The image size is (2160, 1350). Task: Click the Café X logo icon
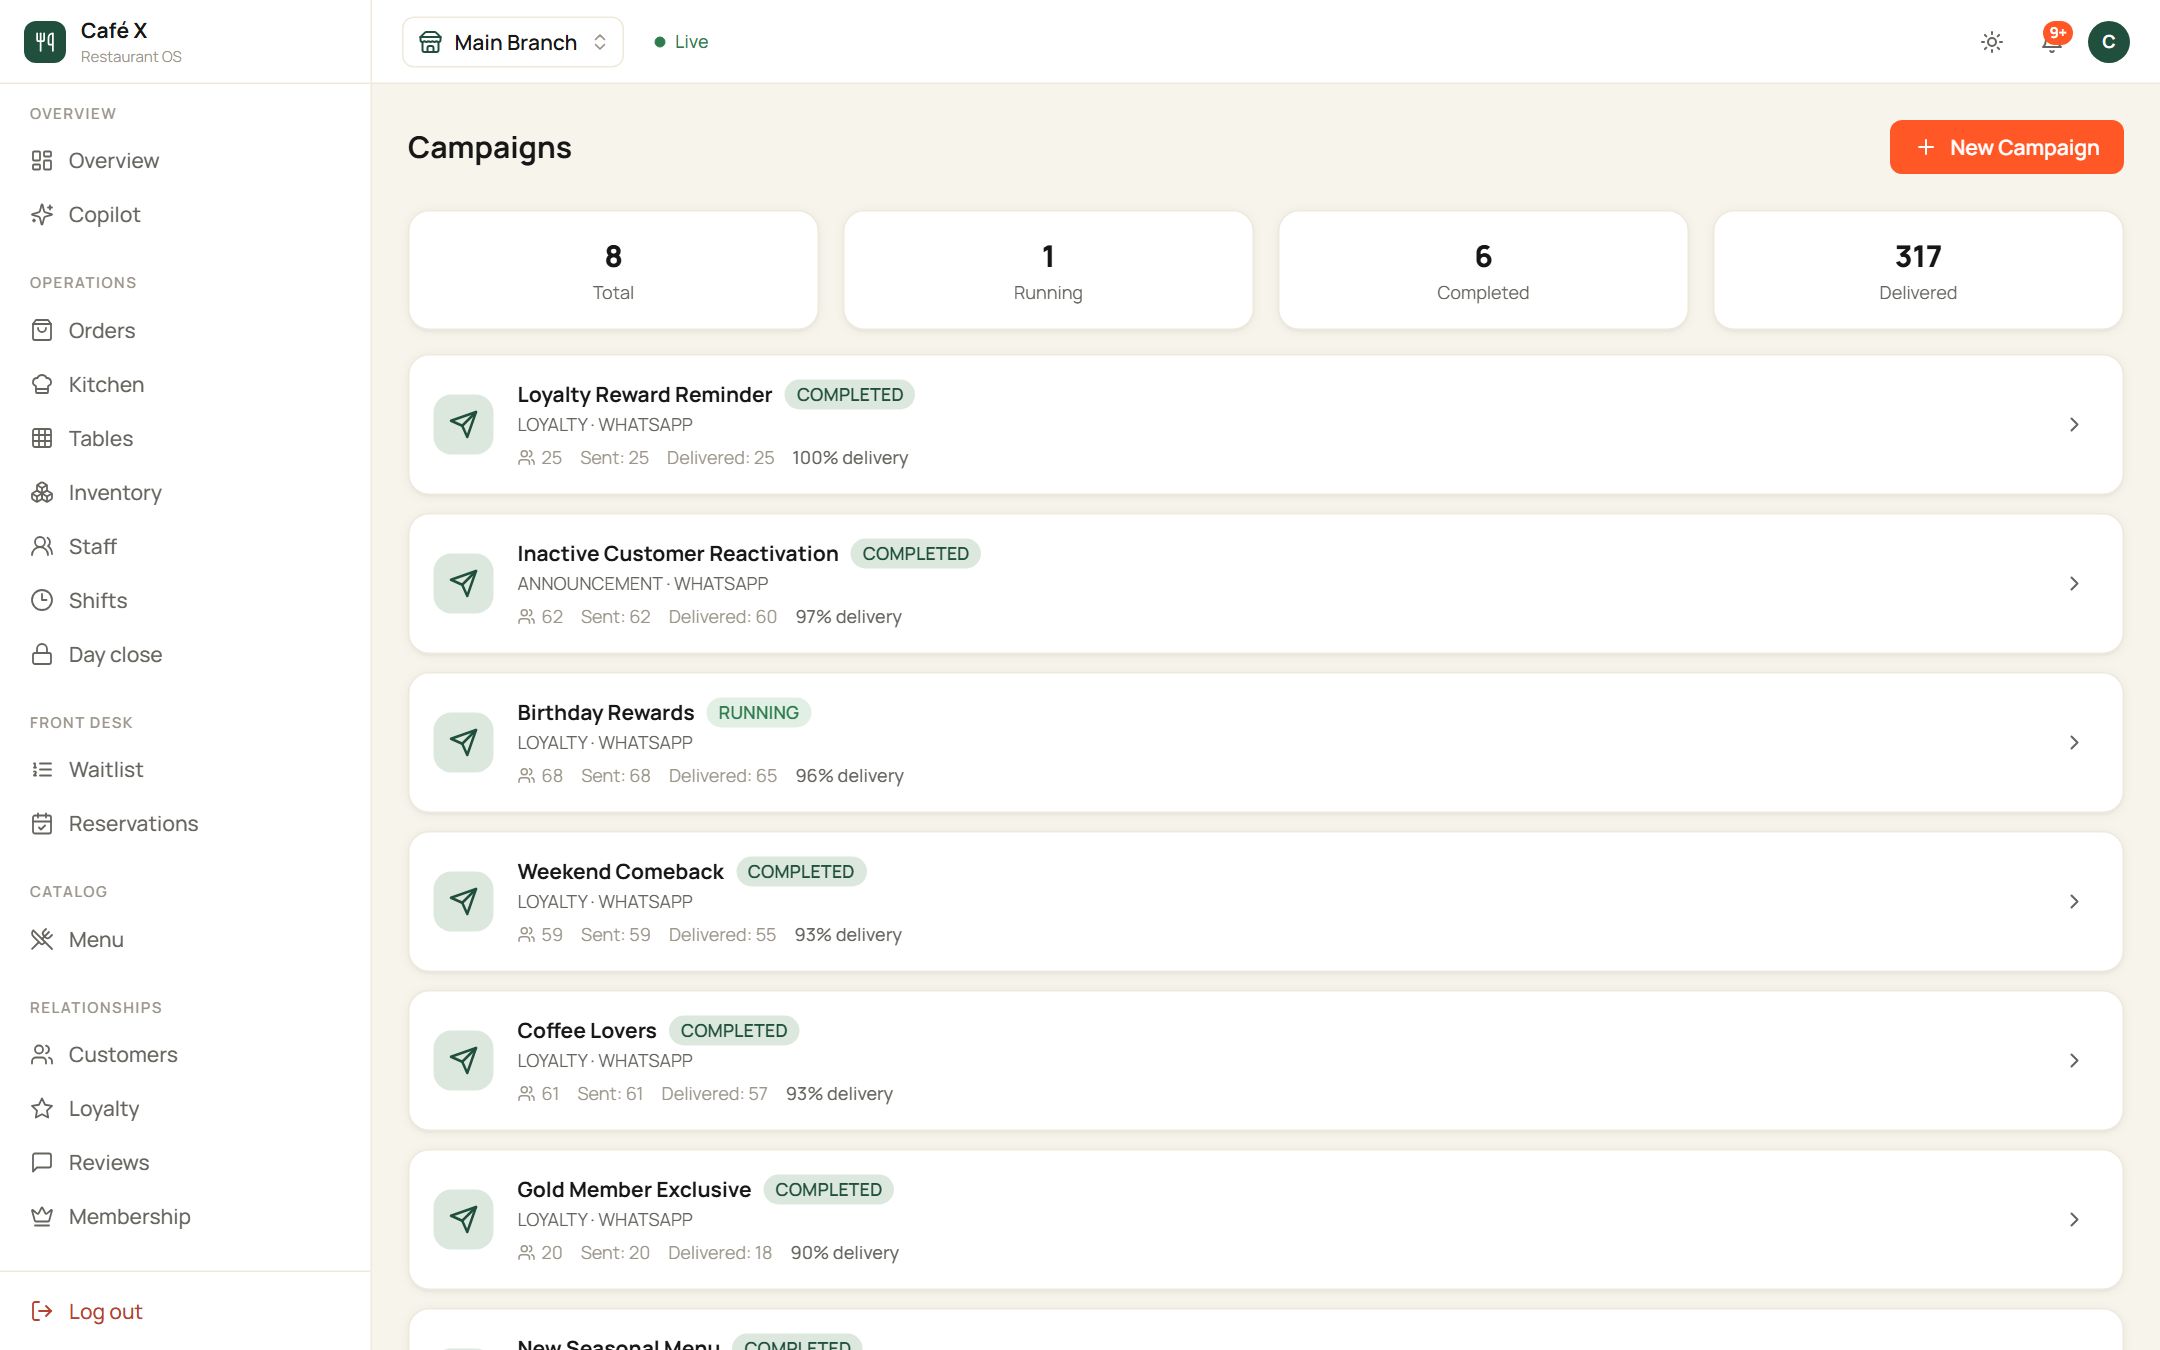(x=44, y=42)
